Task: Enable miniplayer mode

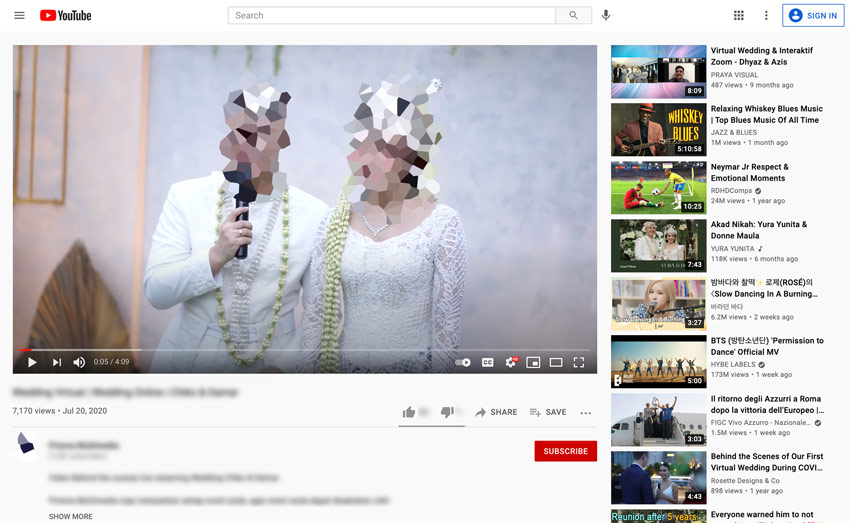Action: (x=533, y=362)
